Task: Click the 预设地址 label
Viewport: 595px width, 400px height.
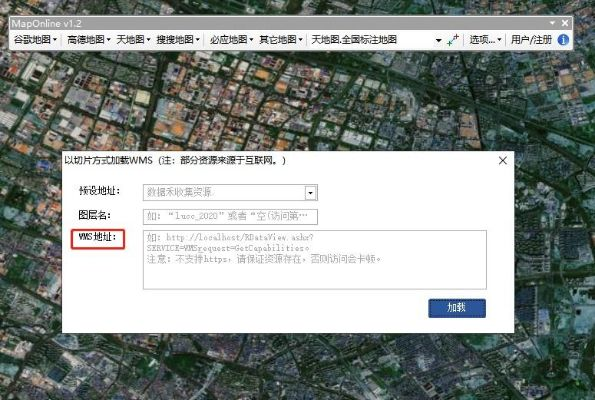Action: point(99,191)
